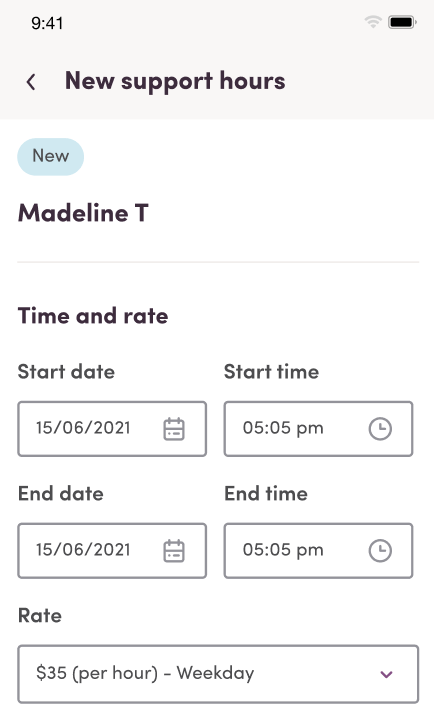Image resolution: width=434 pixels, height=727 pixels.
Task: Tap the New support hours title
Action: pos(175,82)
